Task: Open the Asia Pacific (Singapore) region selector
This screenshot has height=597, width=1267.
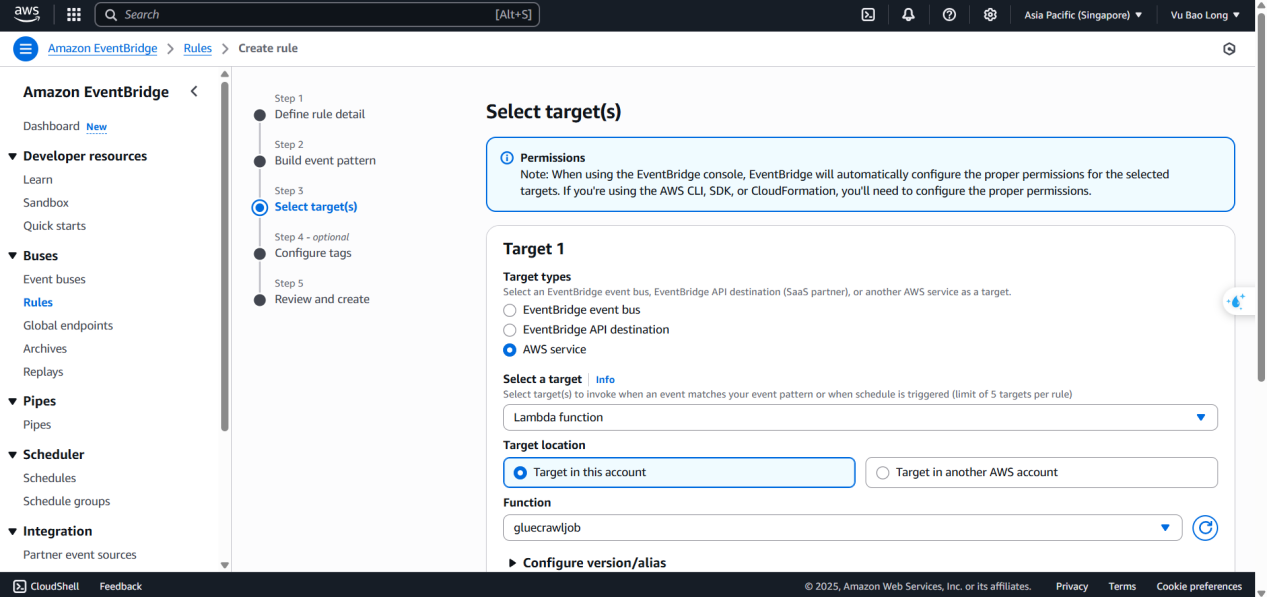Action: pyautogui.click(x=1083, y=15)
